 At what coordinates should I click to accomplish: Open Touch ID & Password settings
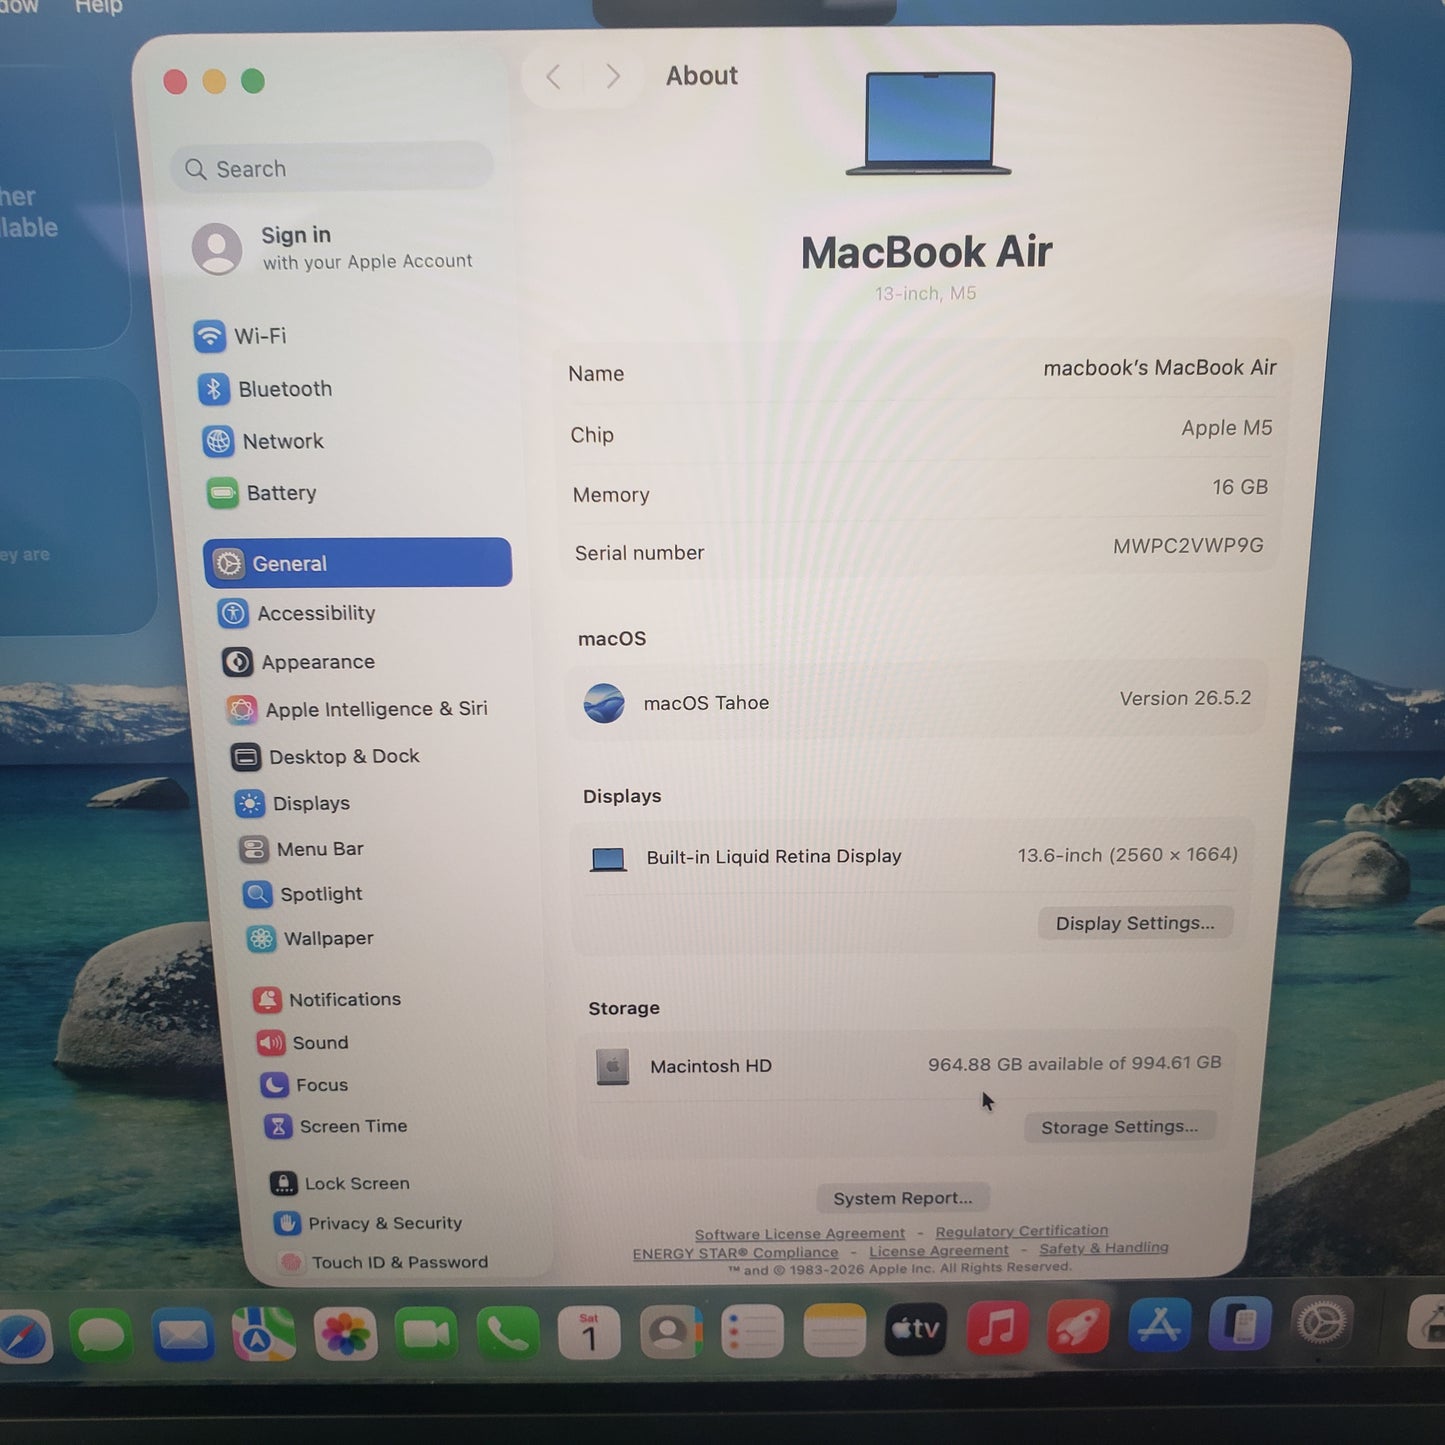tap(384, 1262)
